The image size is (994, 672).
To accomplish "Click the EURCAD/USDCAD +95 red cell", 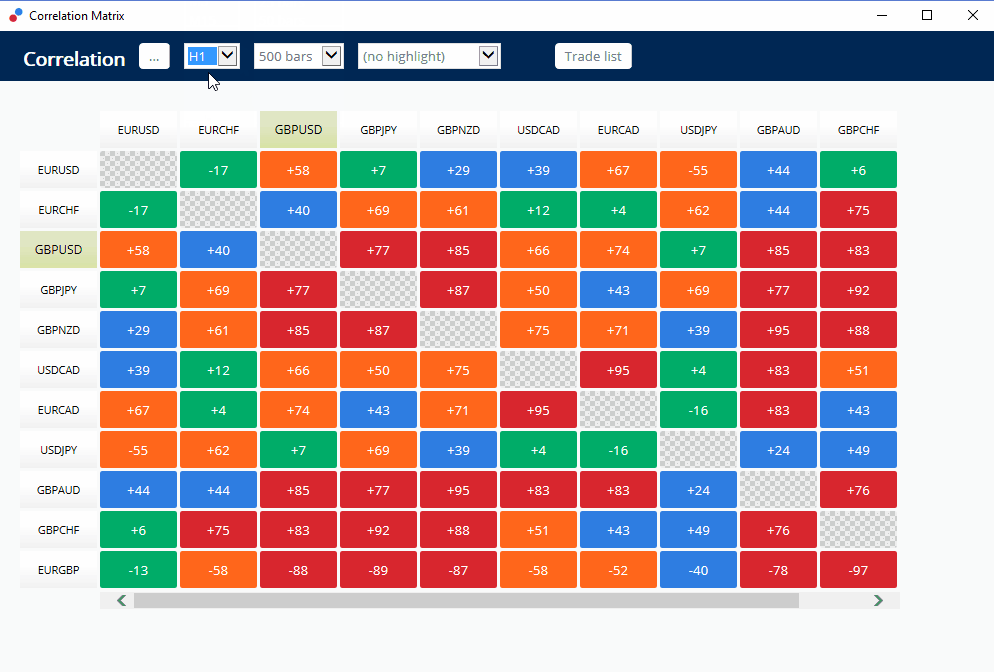I will coord(538,410).
